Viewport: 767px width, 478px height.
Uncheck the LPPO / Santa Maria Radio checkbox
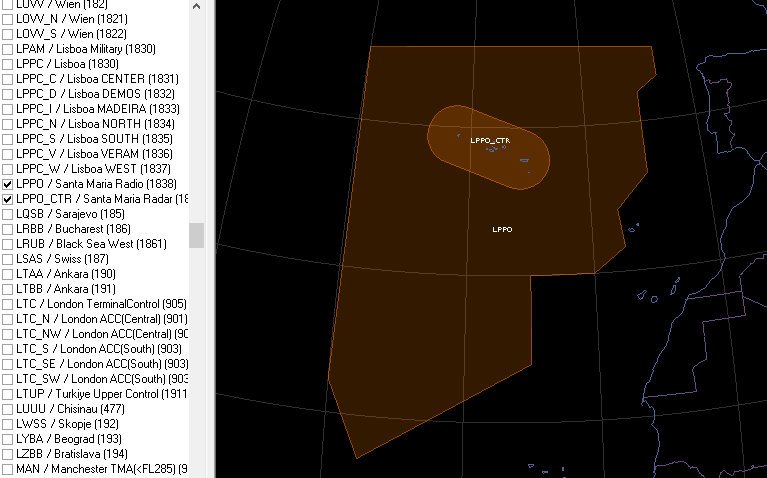(x=8, y=184)
